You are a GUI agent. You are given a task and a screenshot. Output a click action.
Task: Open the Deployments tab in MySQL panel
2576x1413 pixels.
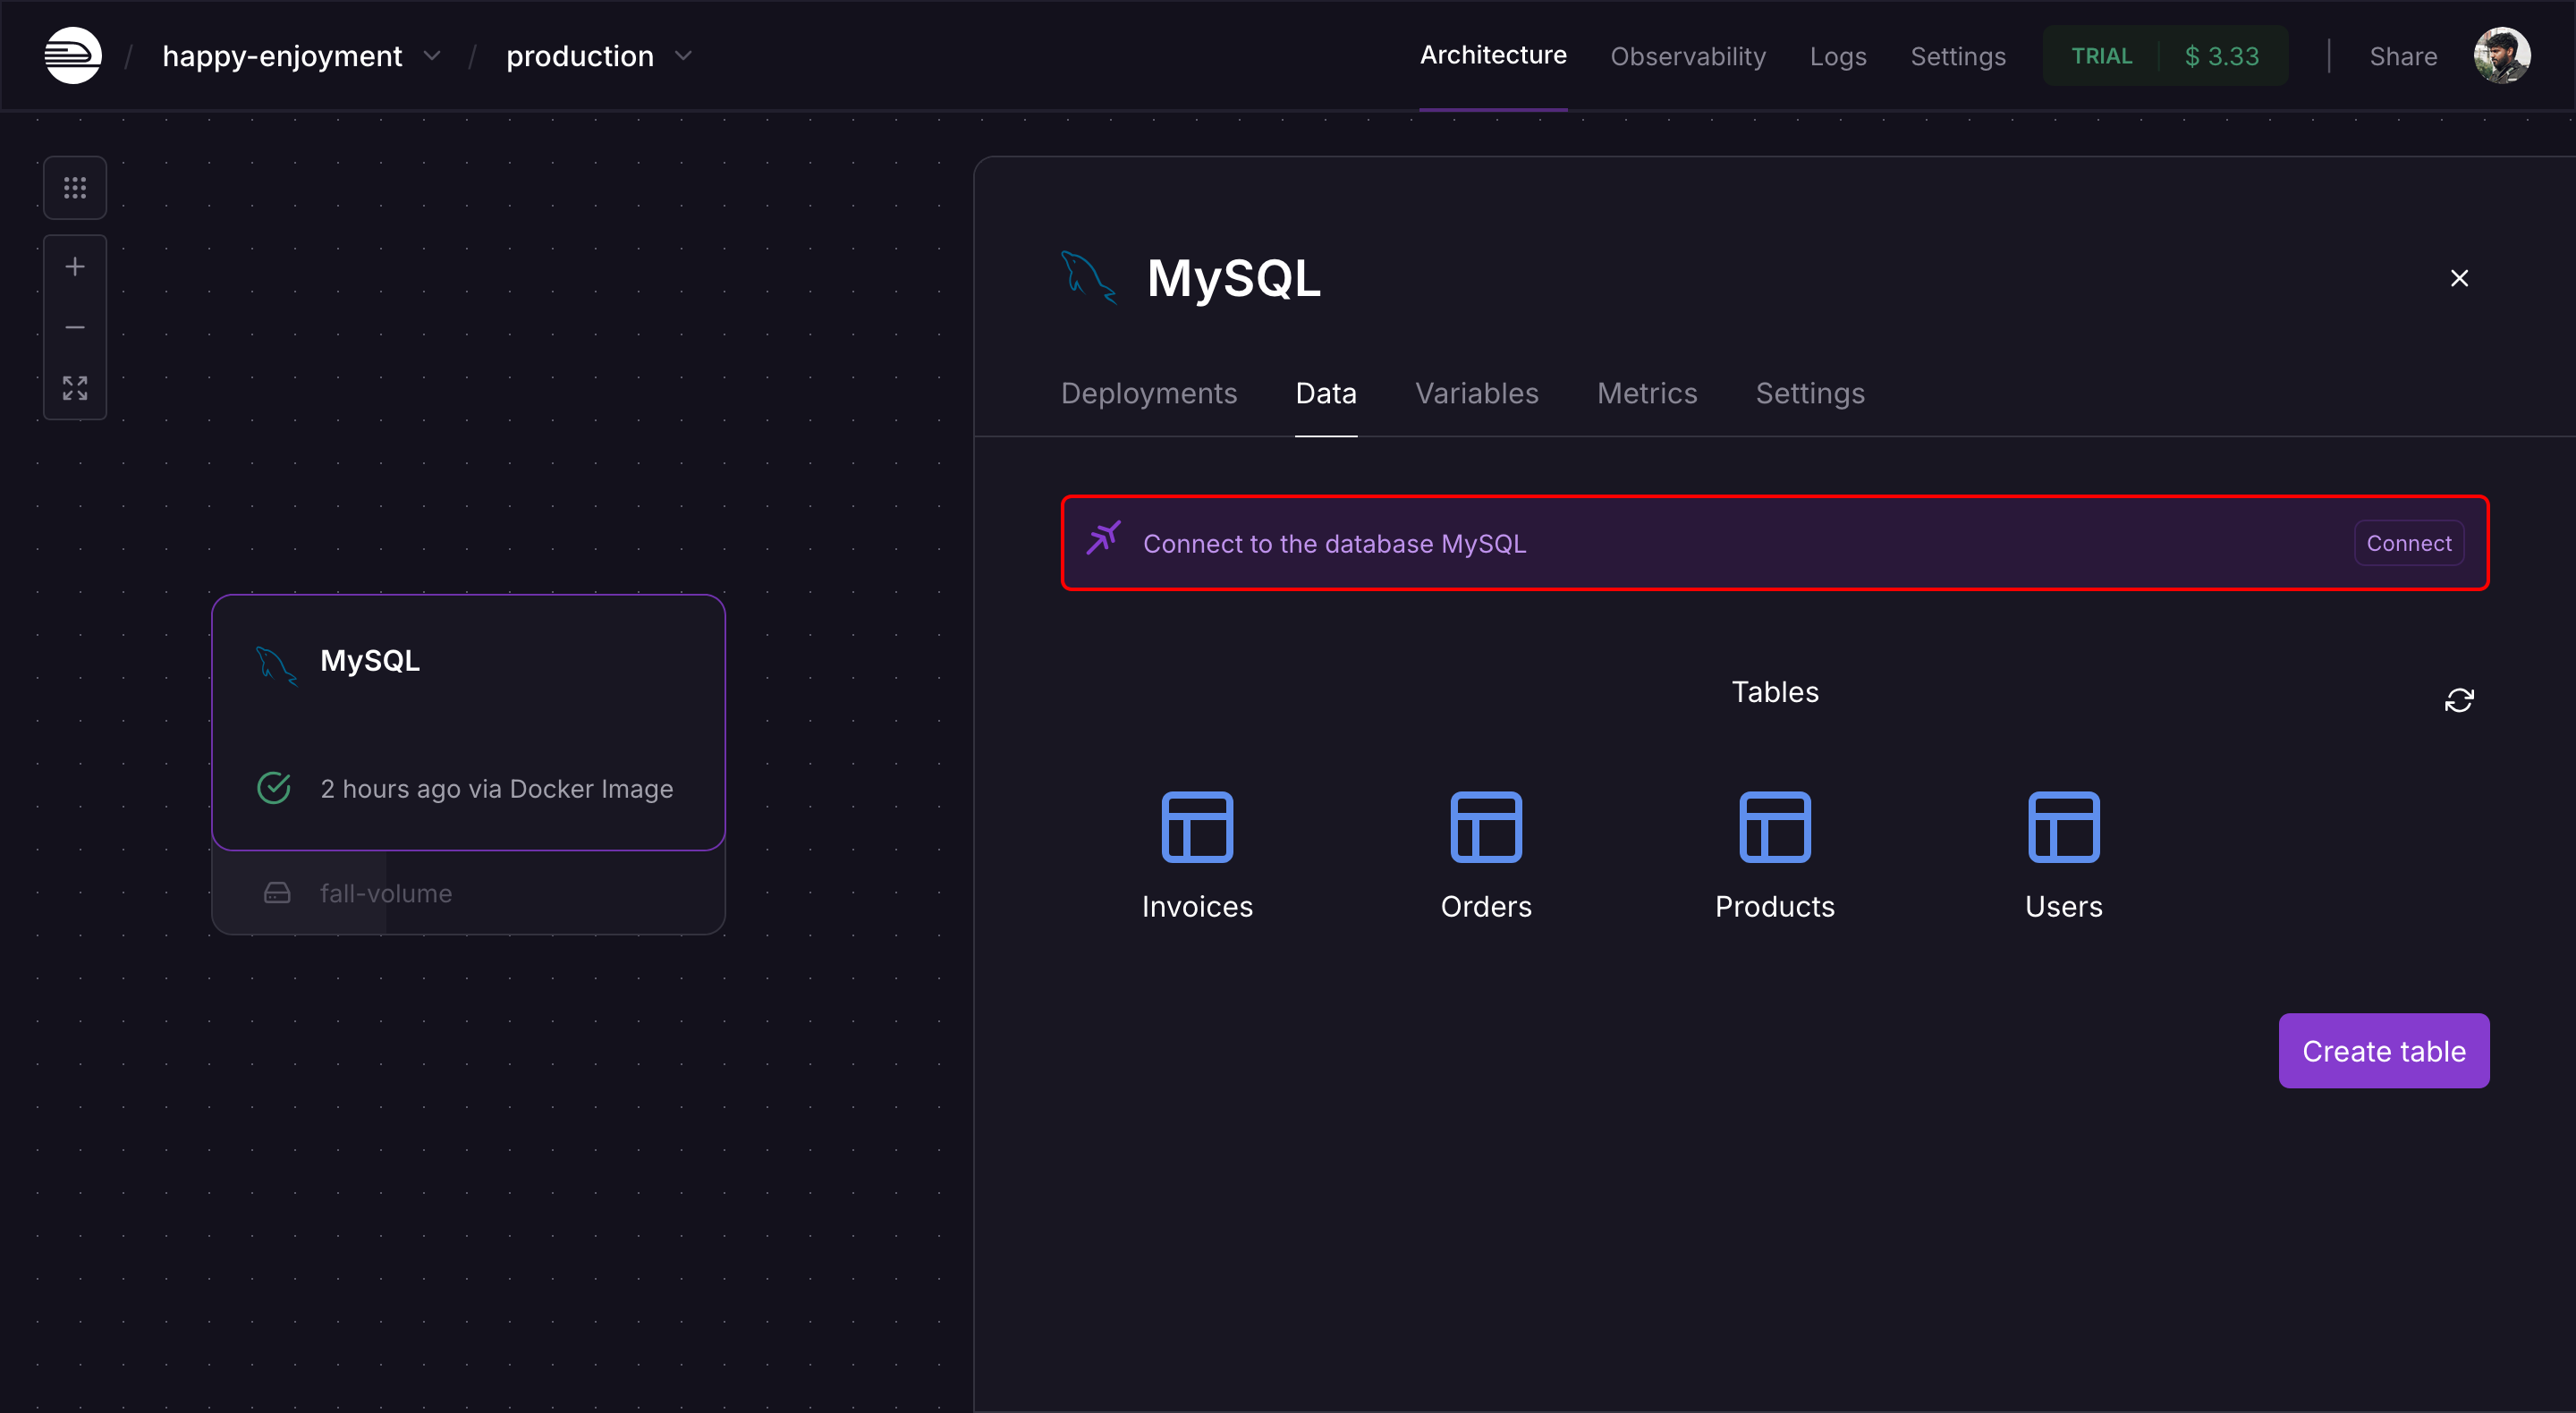pos(1149,393)
